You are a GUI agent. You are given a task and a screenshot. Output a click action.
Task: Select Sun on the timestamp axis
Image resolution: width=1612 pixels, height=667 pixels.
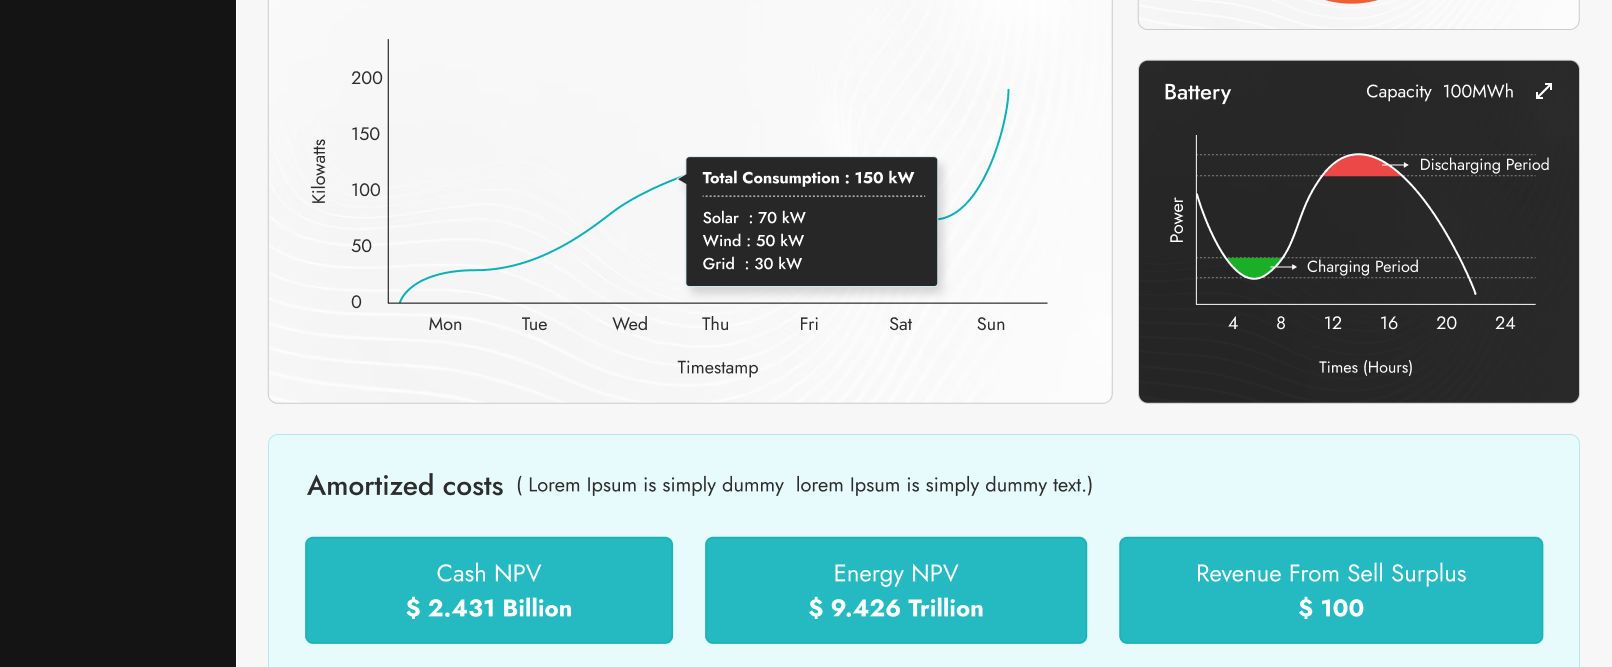(991, 324)
